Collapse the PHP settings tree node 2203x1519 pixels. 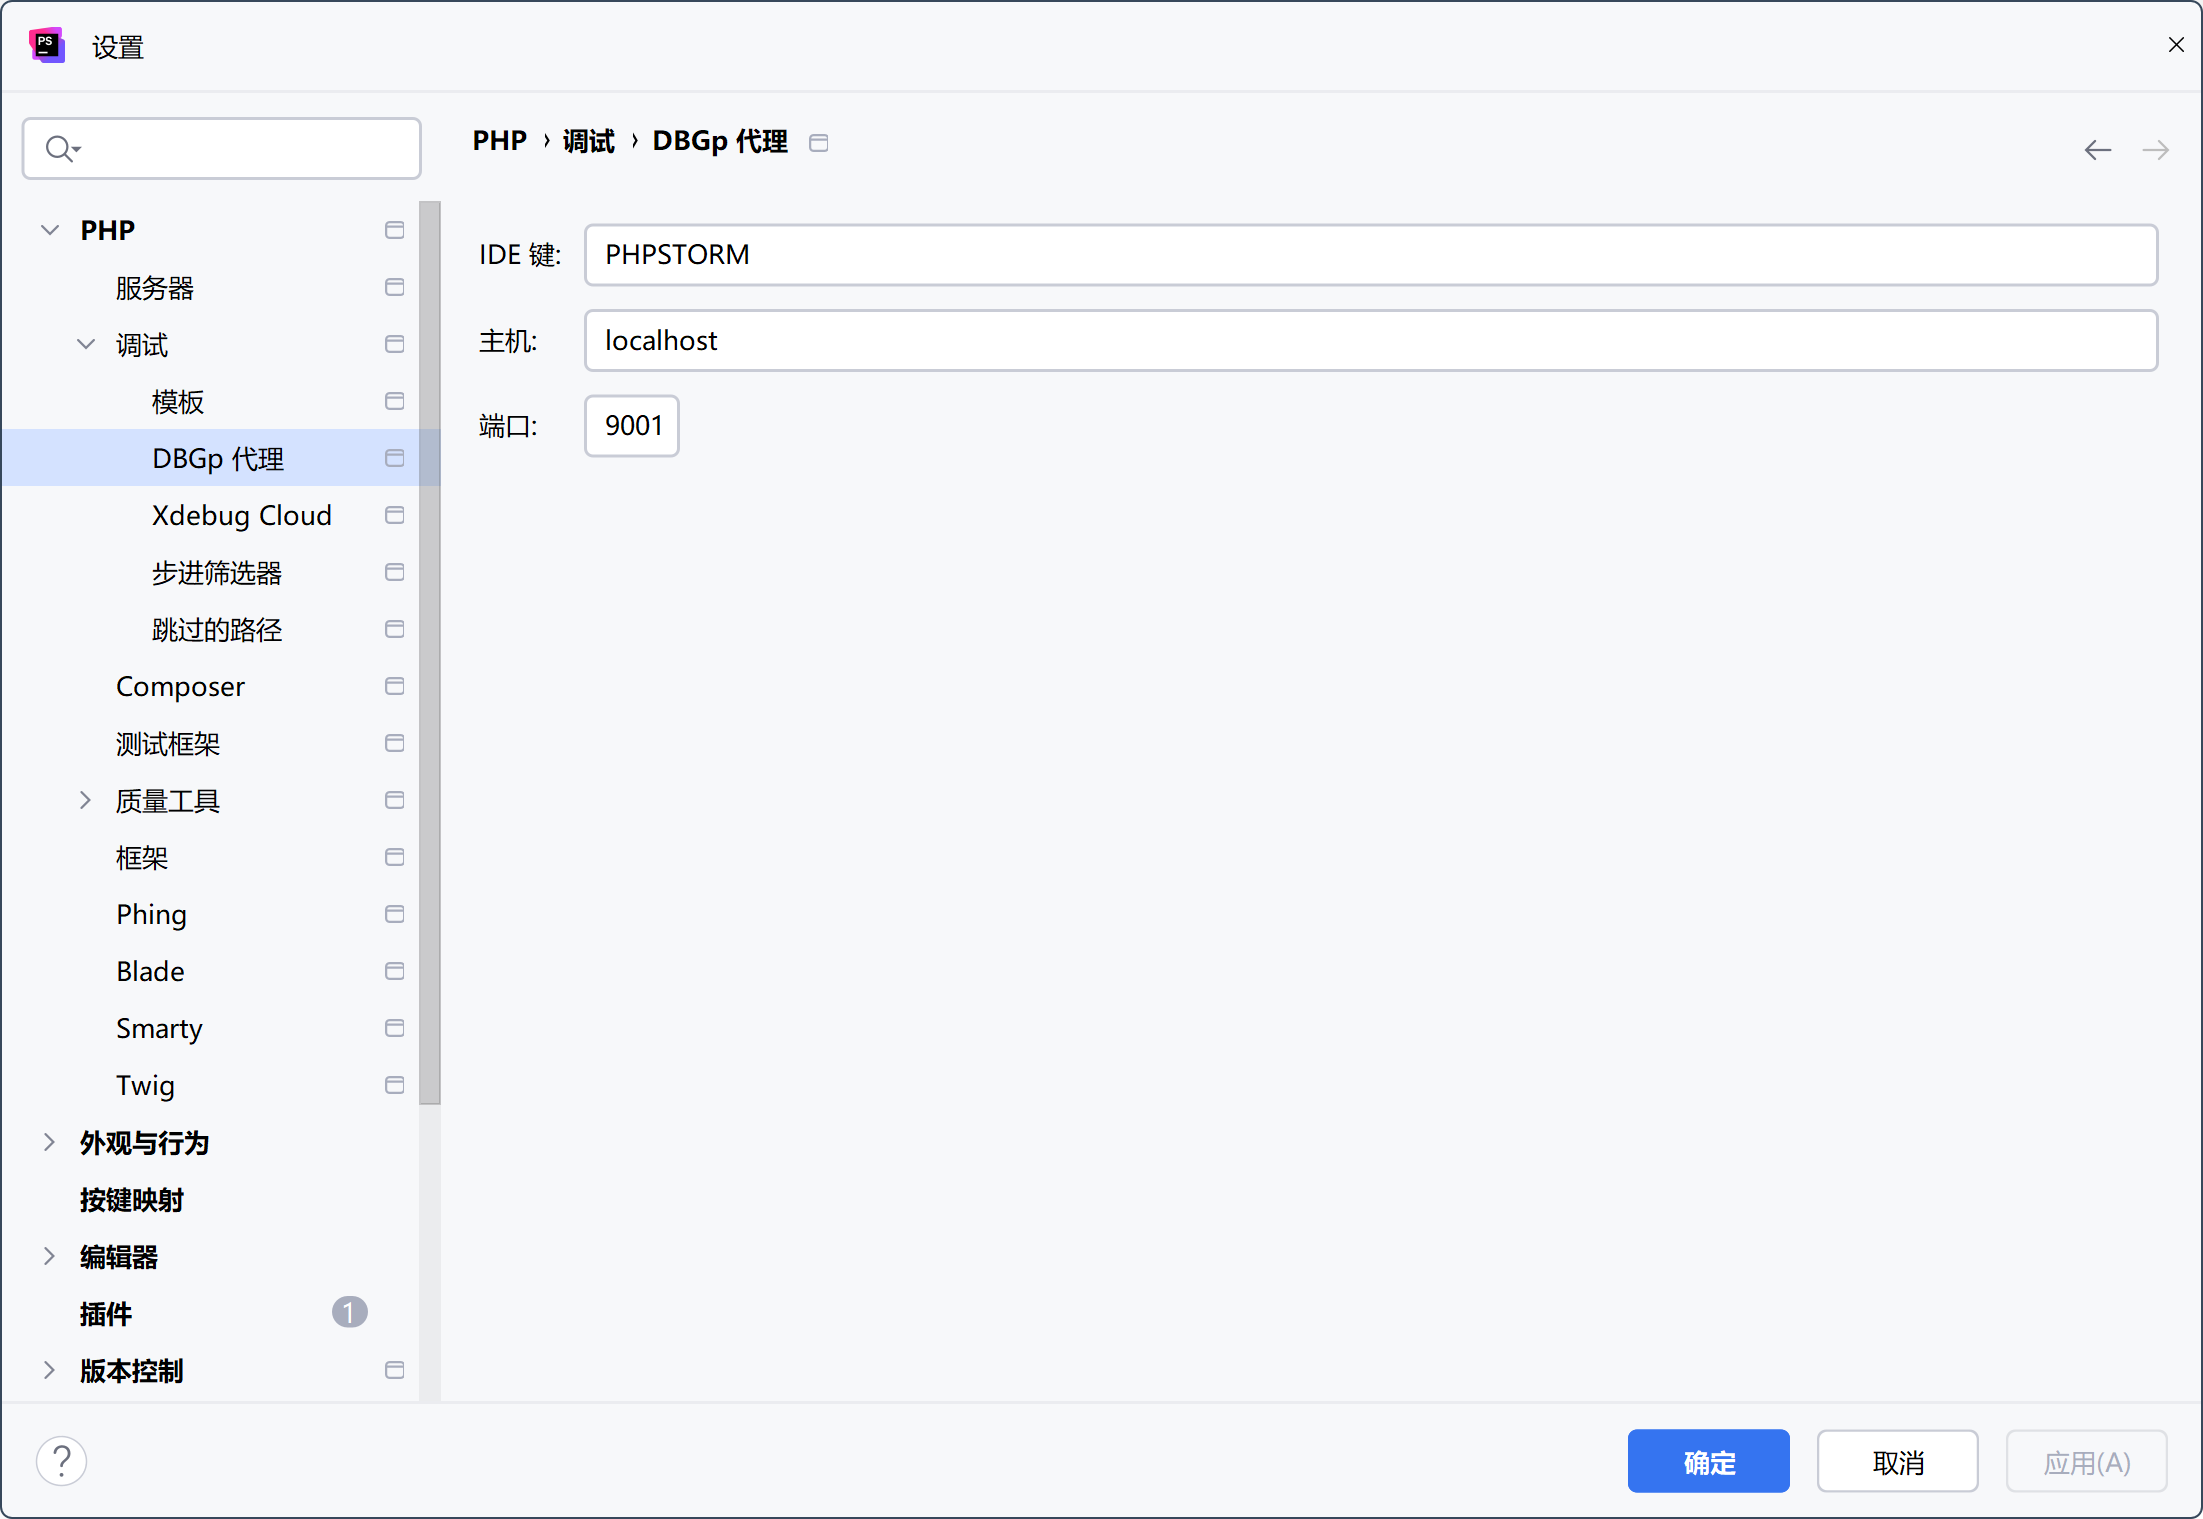click(50, 230)
